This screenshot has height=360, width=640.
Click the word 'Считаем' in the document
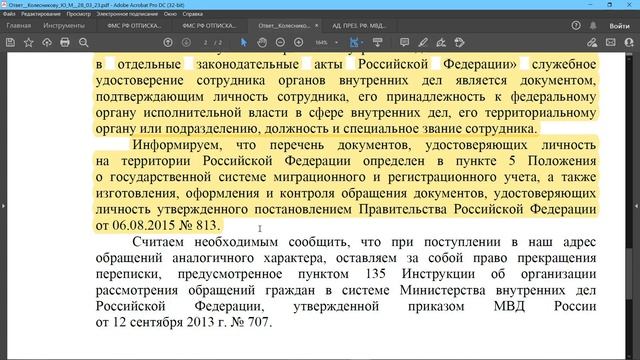158,242
